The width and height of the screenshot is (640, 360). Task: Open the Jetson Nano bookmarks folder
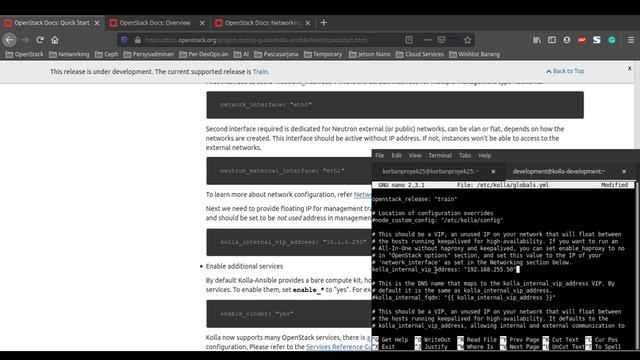click(370, 54)
